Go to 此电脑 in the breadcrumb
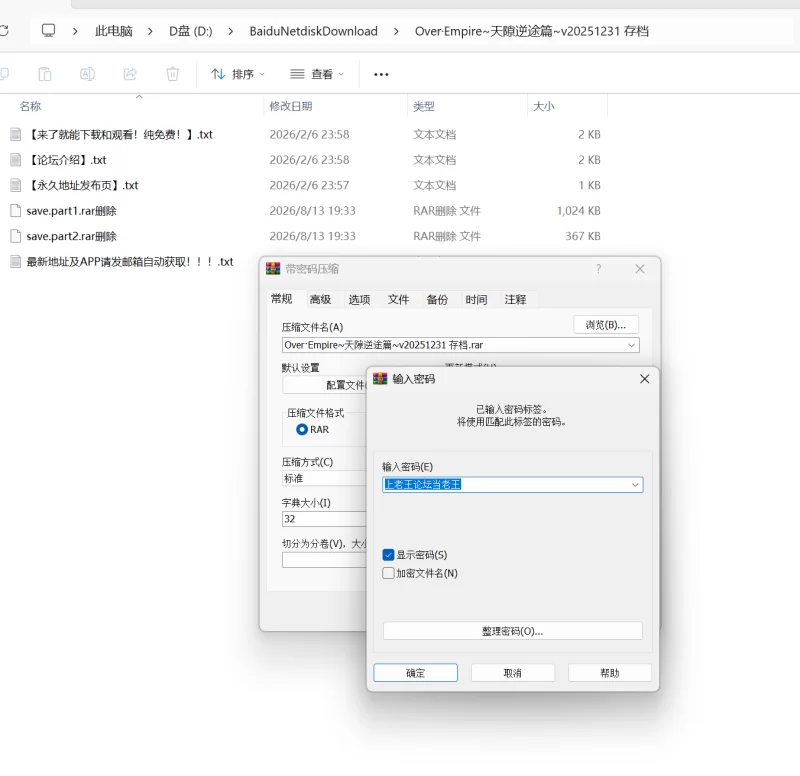Image resolution: width=800 pixels, height=776 pixels. click(113, 31)
